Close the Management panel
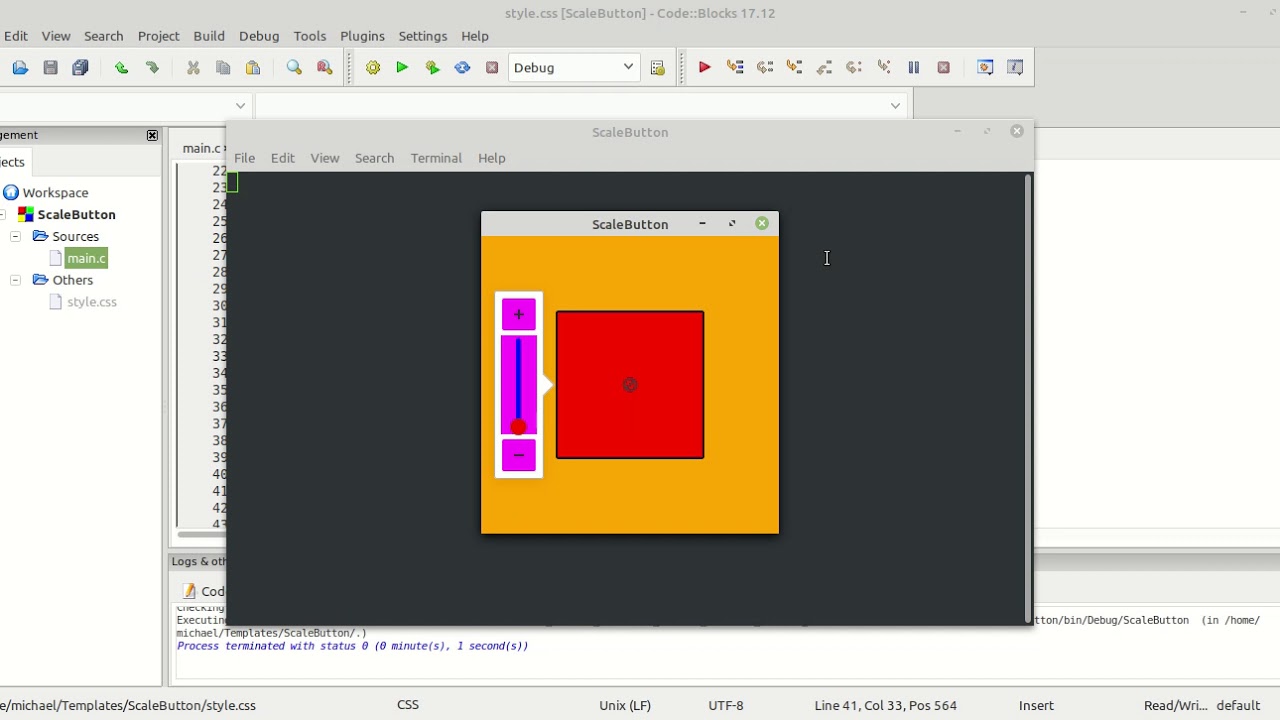1280x720 pixels. (x=152, y=135)
